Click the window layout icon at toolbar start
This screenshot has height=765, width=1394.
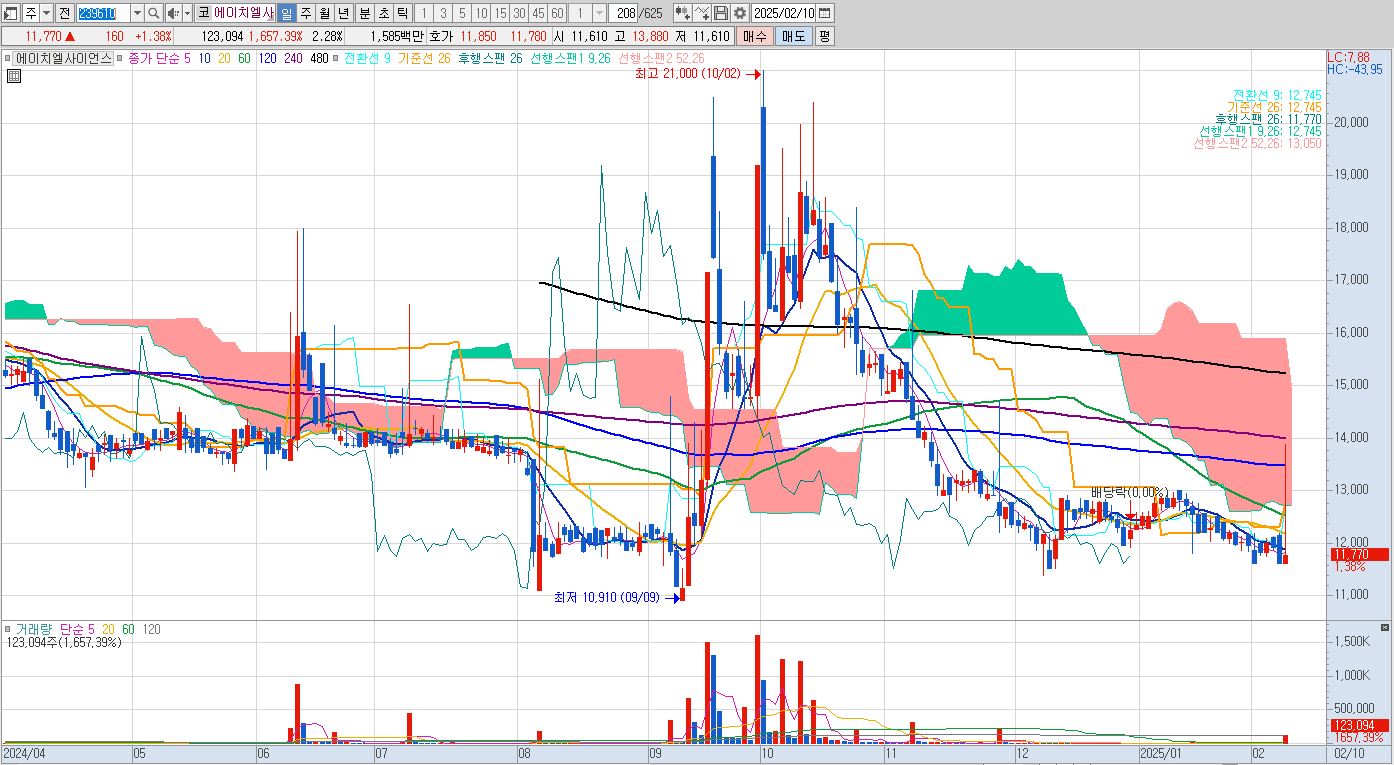(x=11, y=13)
